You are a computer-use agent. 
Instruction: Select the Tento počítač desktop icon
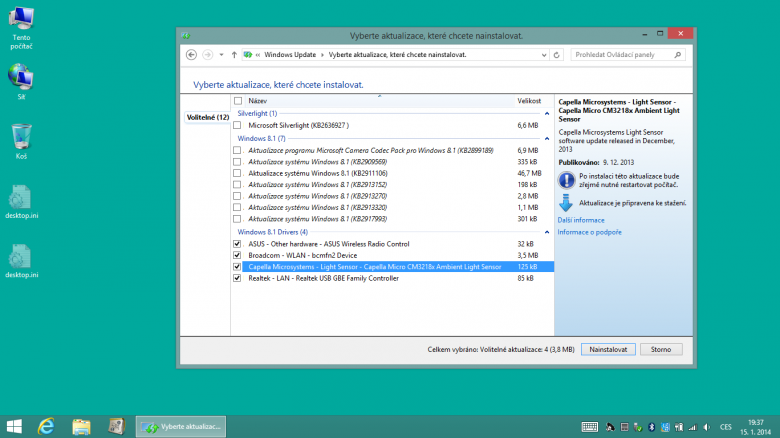[x=21, y=28]
